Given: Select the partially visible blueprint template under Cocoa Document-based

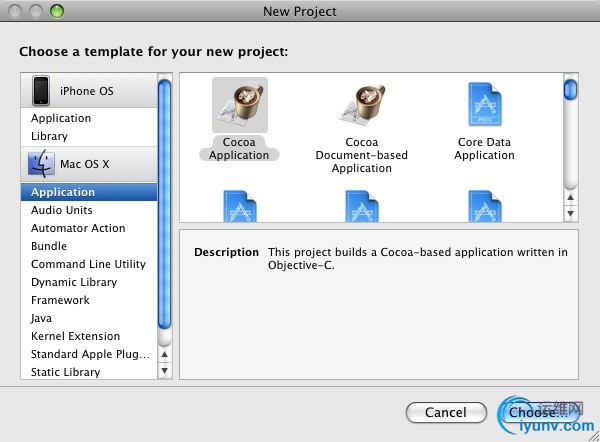Looking at the screenshot, I should coord(362,206).
